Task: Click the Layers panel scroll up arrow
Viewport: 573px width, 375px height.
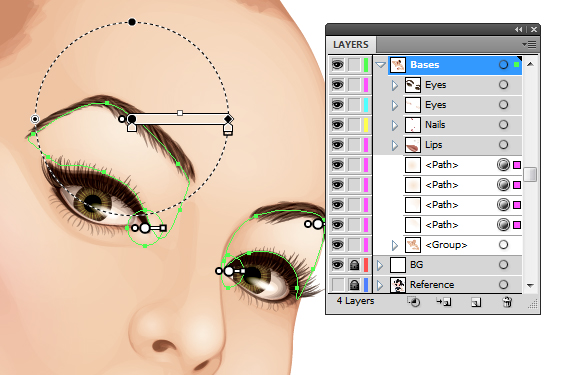Action: click(530, 64)
